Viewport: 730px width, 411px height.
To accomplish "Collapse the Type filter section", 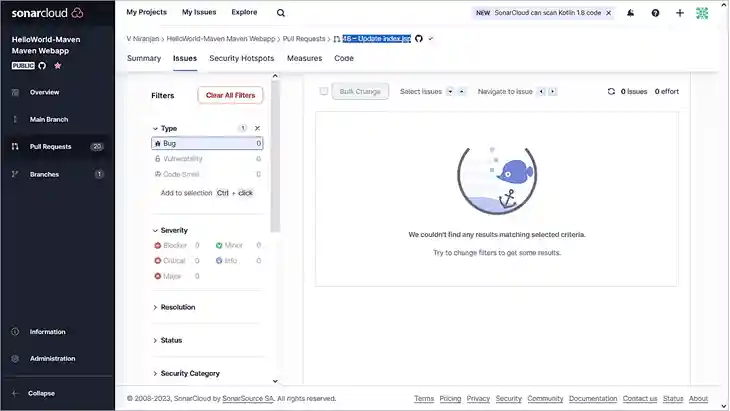I will 165,128.
